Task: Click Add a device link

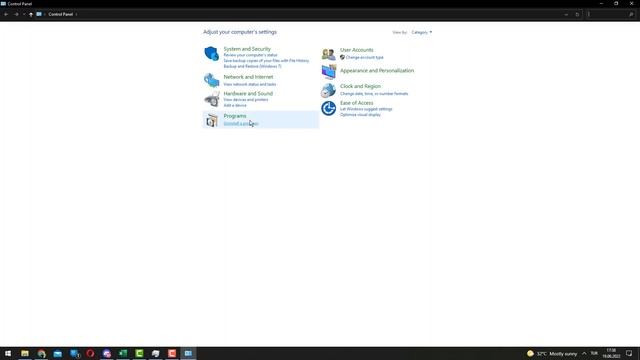Action: [235, 106]
